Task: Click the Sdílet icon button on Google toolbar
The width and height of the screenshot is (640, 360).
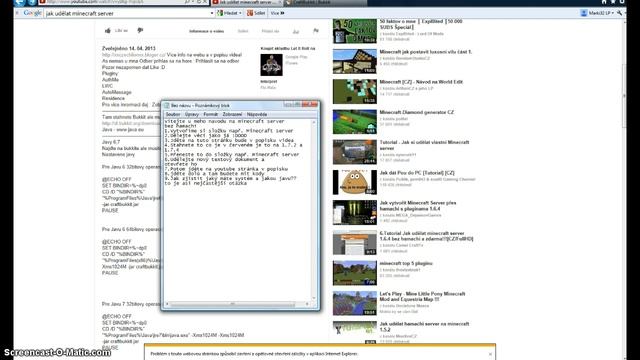Action: point(256,13)
